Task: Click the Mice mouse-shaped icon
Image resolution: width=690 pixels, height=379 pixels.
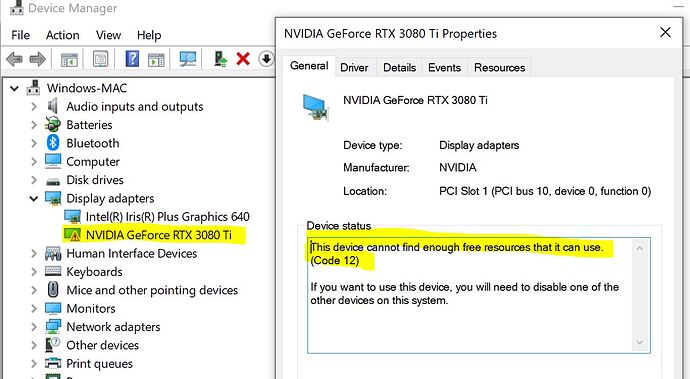Action: [x=53, y=290]
